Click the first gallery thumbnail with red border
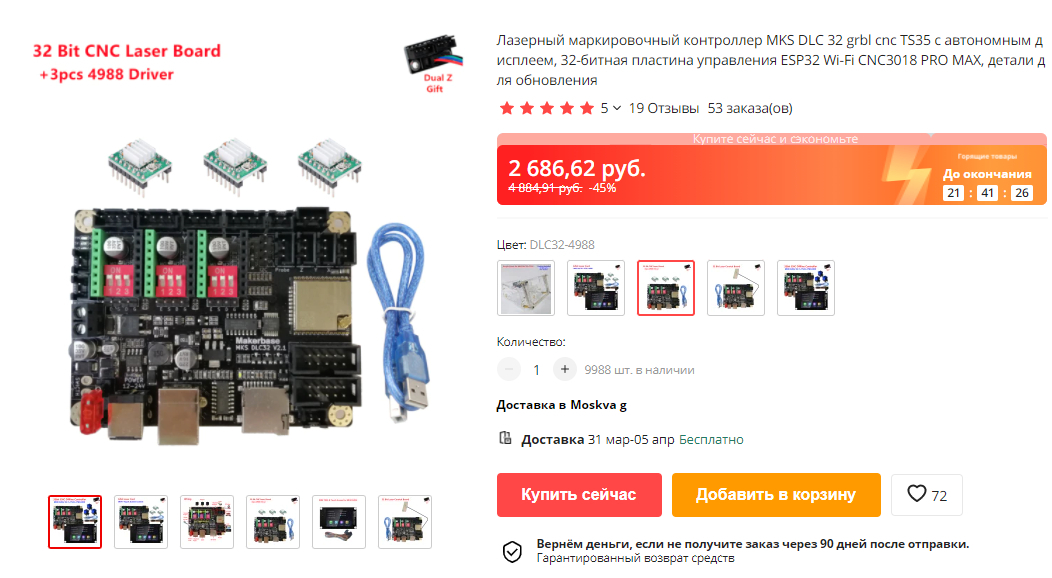 coord(75,522)
